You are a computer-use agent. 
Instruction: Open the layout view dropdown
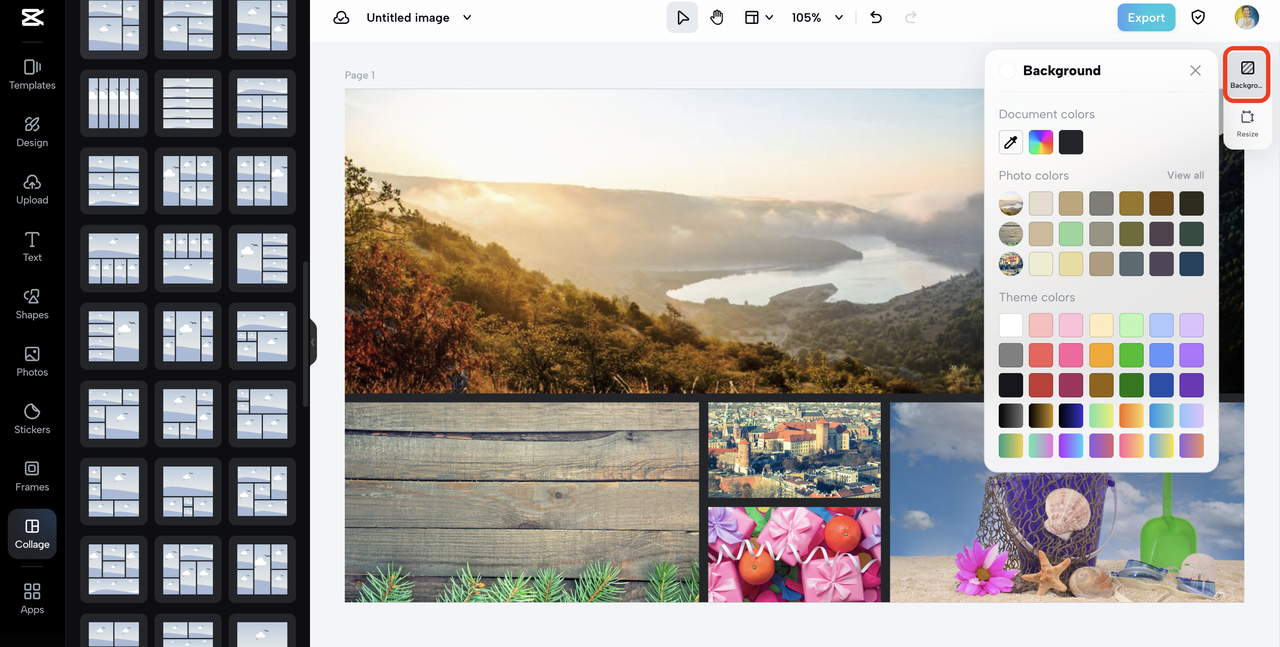point(759,17)
